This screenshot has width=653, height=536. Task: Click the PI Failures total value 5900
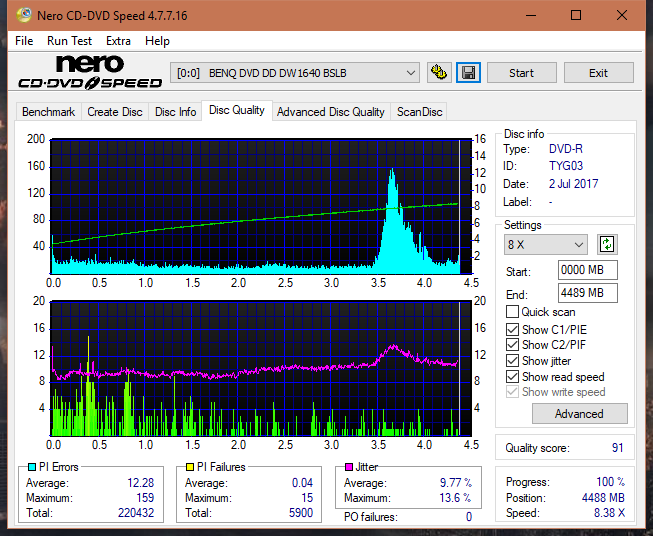tap(301, 513)
